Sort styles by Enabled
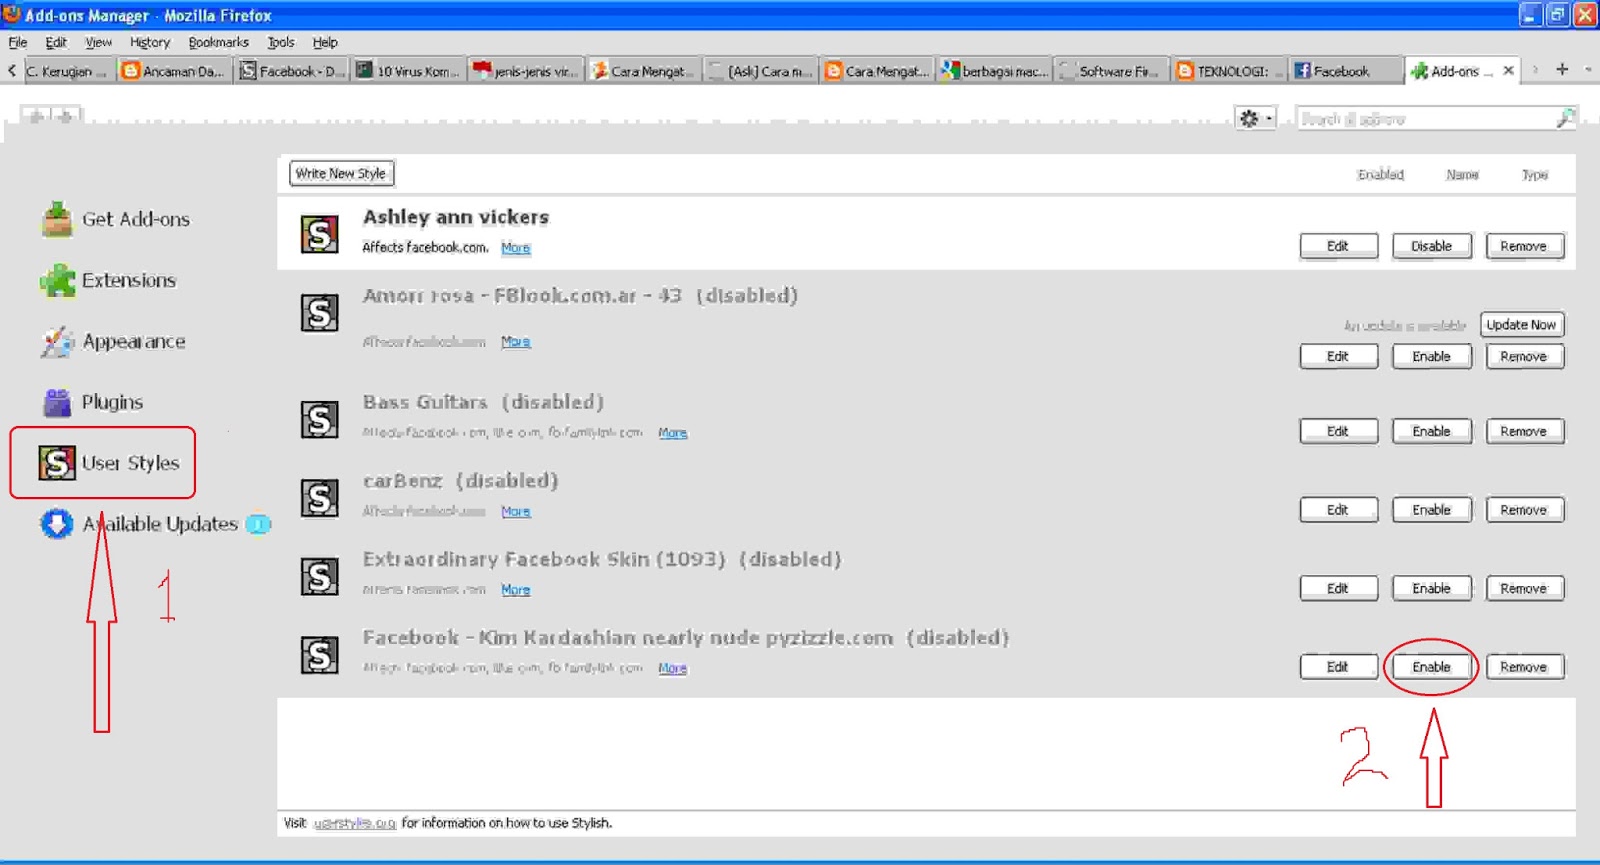The height and width of the screenshot is (865, 1600). pyautogui.click(x=1380, y=174)
